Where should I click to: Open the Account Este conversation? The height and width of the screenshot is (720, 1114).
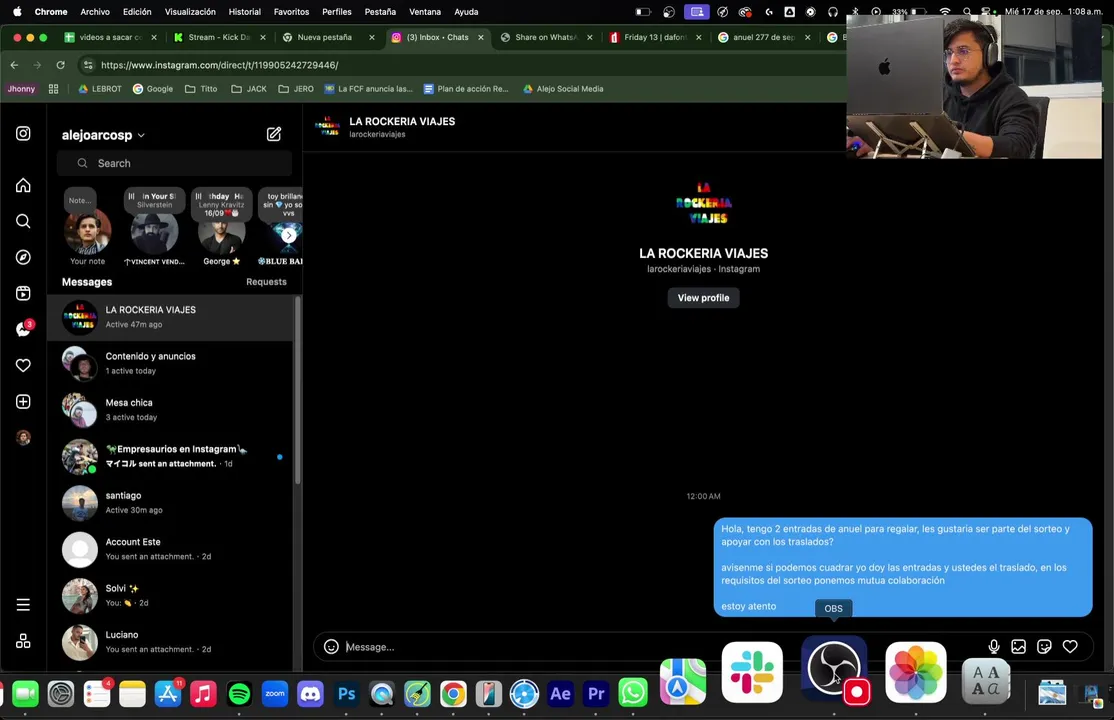[x=171, y=549]
